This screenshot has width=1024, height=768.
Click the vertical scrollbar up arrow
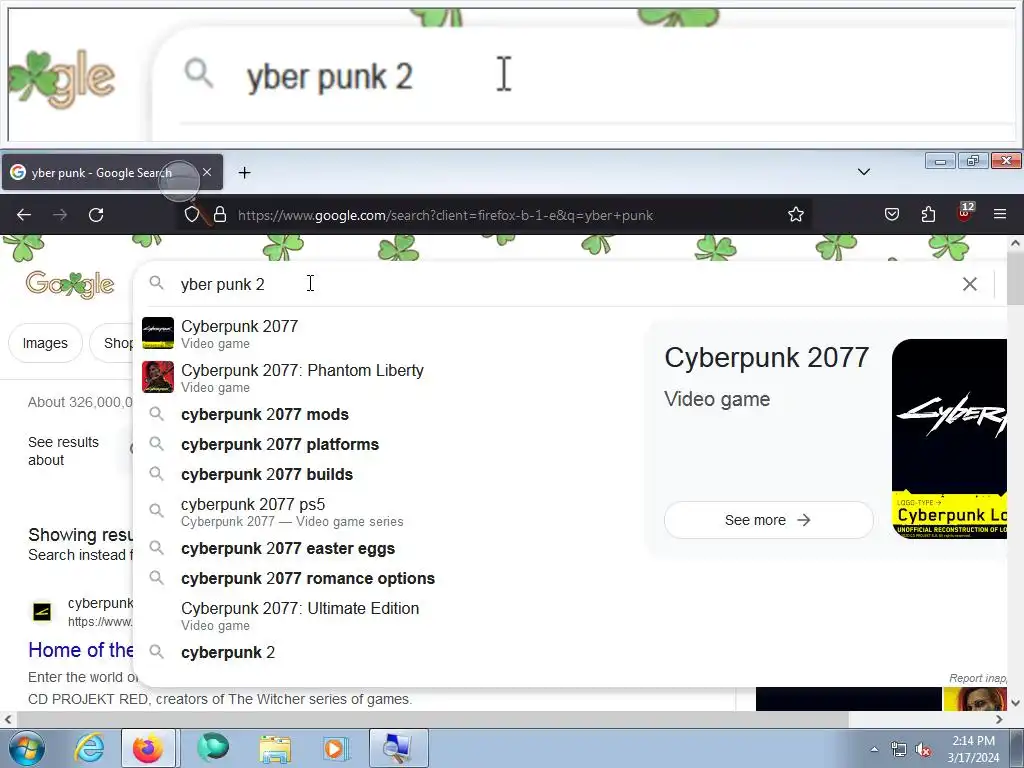pos(1016,243)
